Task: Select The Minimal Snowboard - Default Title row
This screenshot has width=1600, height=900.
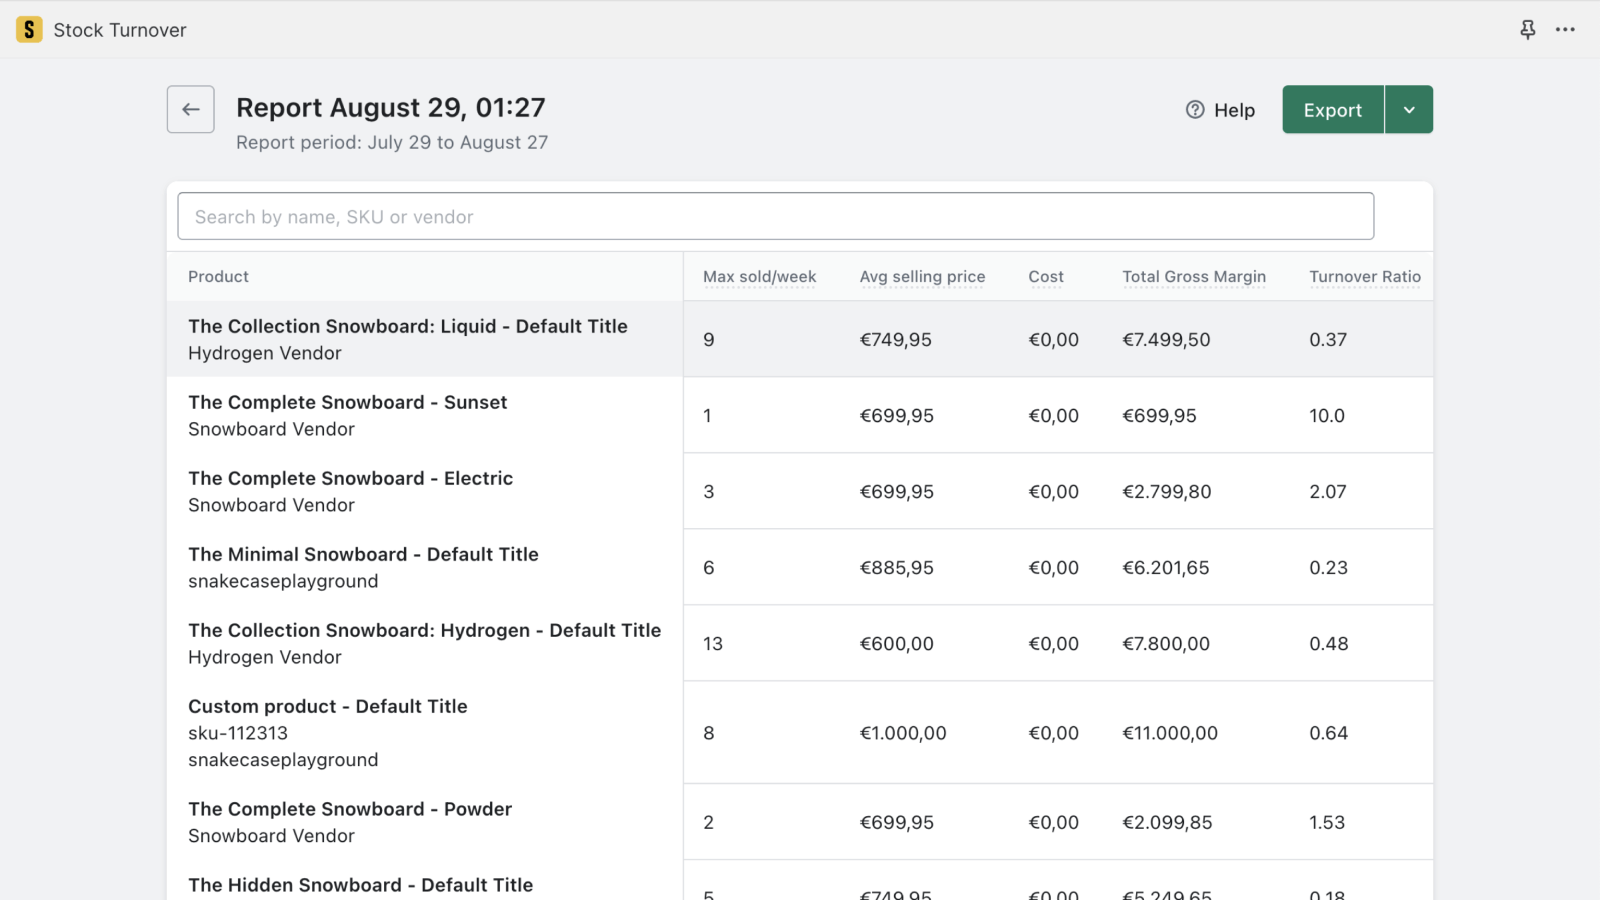Action: coord(800,567)
